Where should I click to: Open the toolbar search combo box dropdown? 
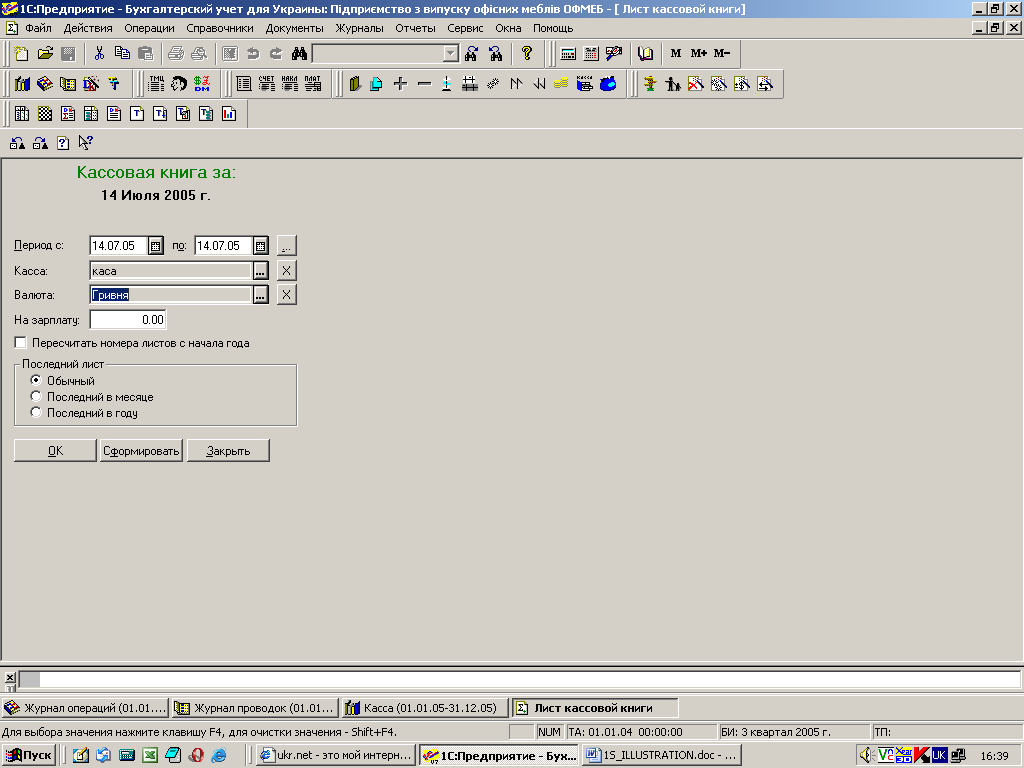point(451,54)
